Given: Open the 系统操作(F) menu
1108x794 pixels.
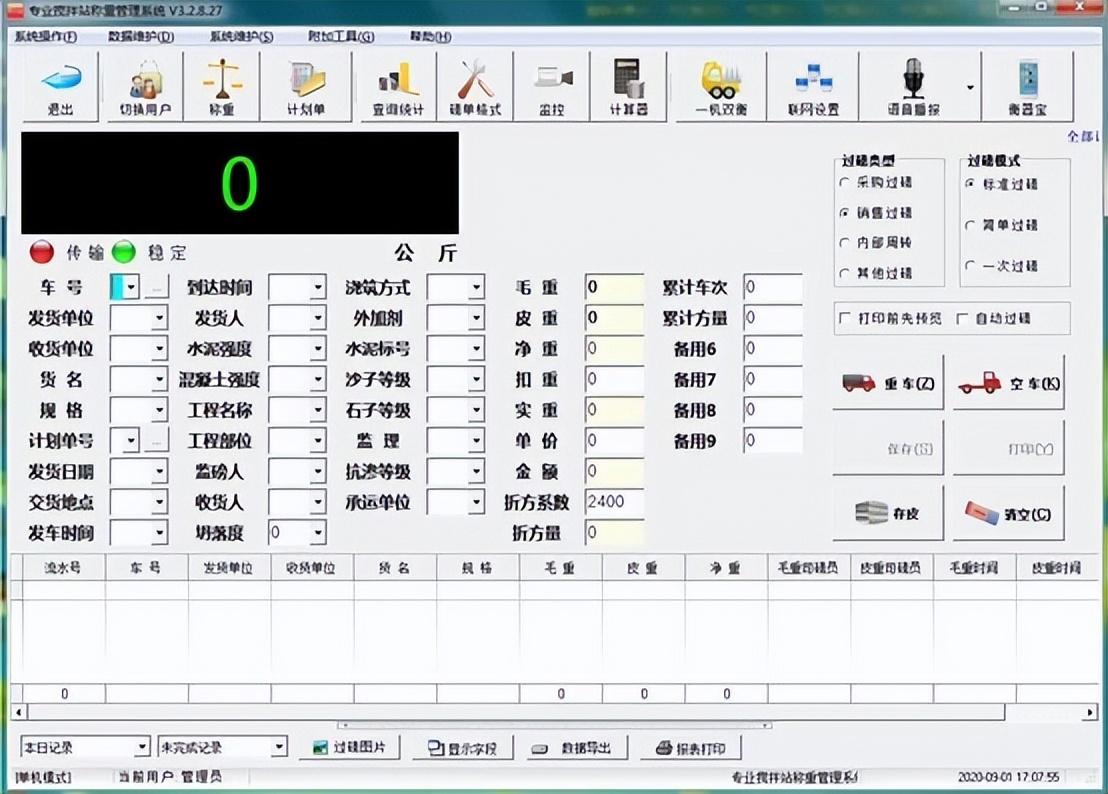Looking at the screenshot, I should (46, 36).
